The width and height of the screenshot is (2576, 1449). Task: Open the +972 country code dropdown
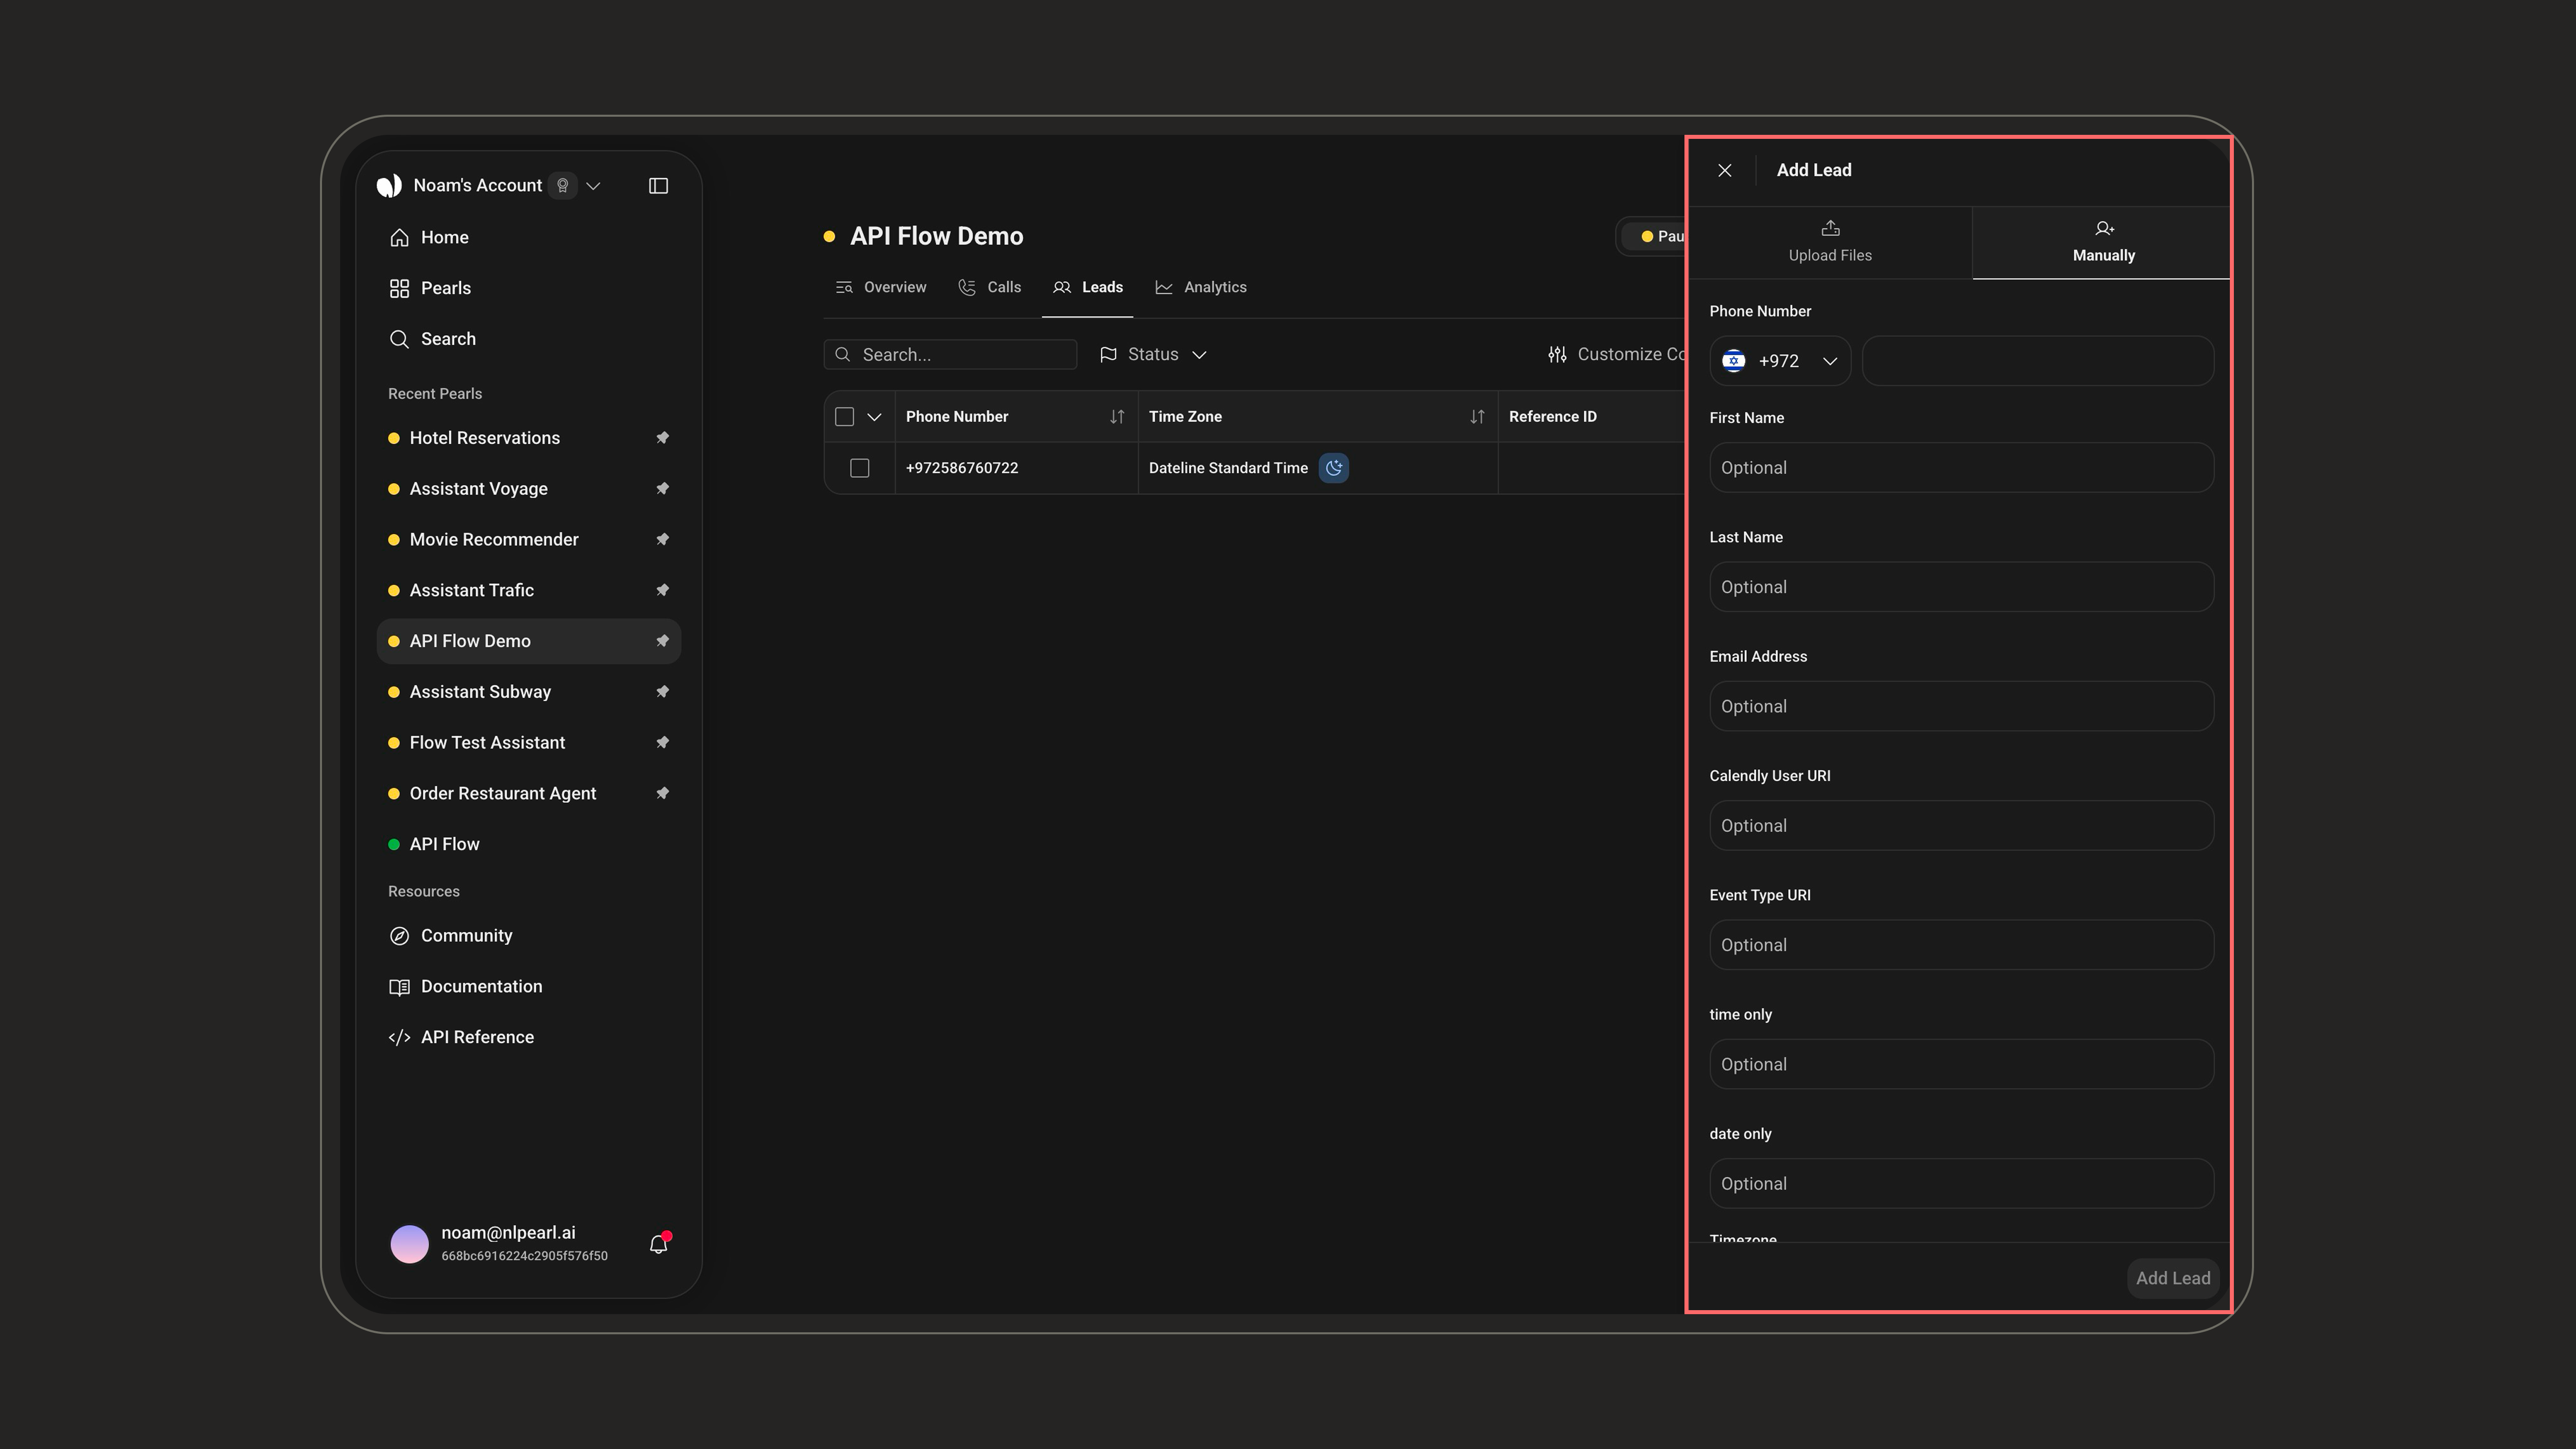click(1780, 361)
